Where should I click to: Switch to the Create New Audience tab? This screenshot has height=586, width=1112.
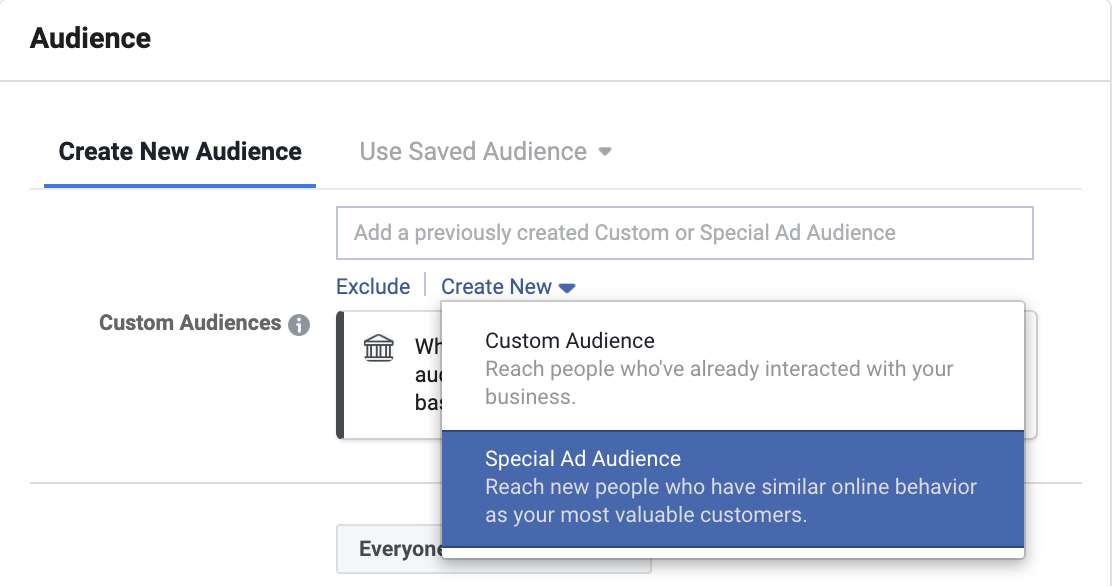pos(180,152)
